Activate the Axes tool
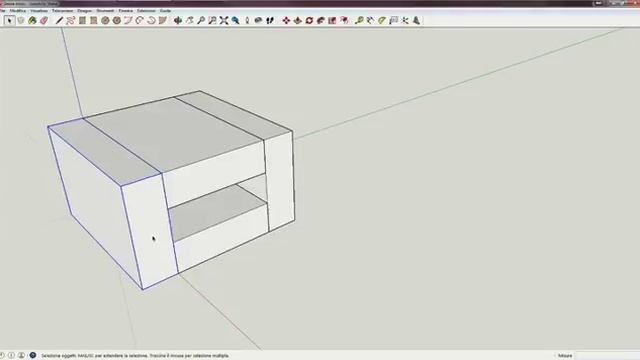This screenshot has height=360, width=640. coord(404,20)
